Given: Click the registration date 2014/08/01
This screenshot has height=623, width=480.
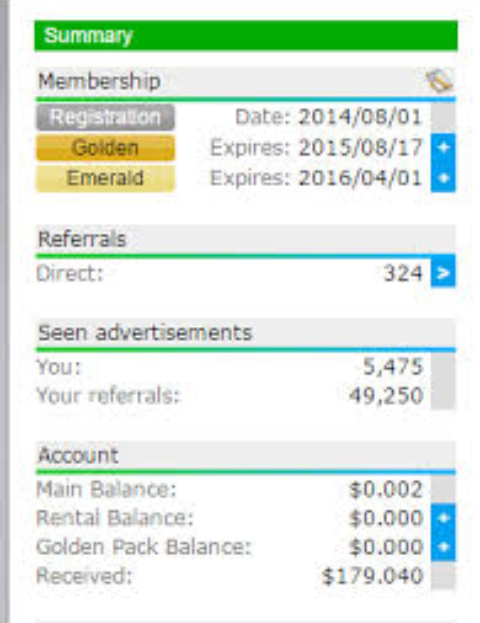Looking at the screenshot, I should pos(360,117).
